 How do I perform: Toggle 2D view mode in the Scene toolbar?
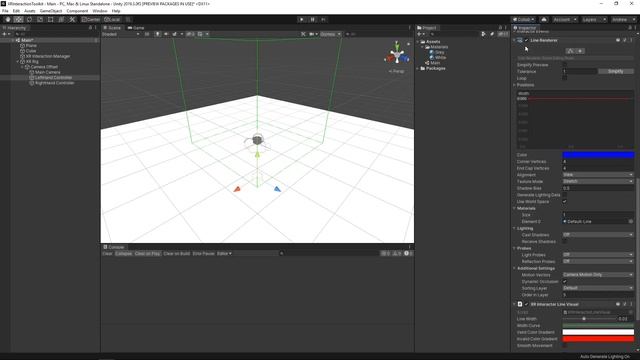(147, 34)
